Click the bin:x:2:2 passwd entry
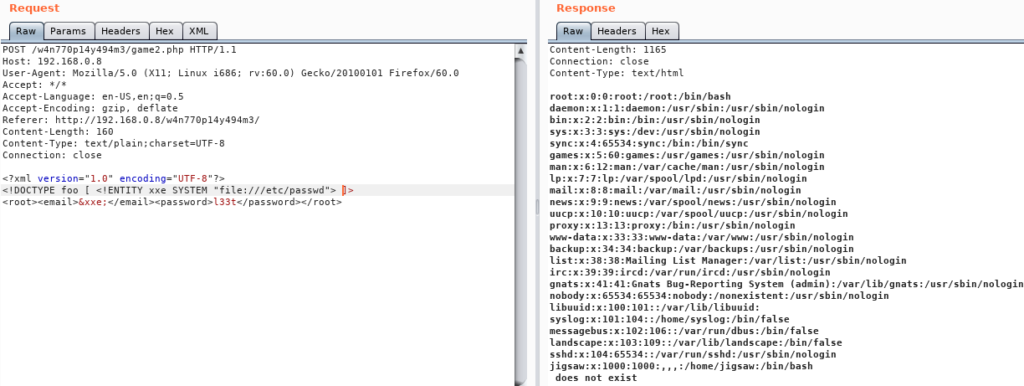The image size is (1024, 386). coord(654,120)
